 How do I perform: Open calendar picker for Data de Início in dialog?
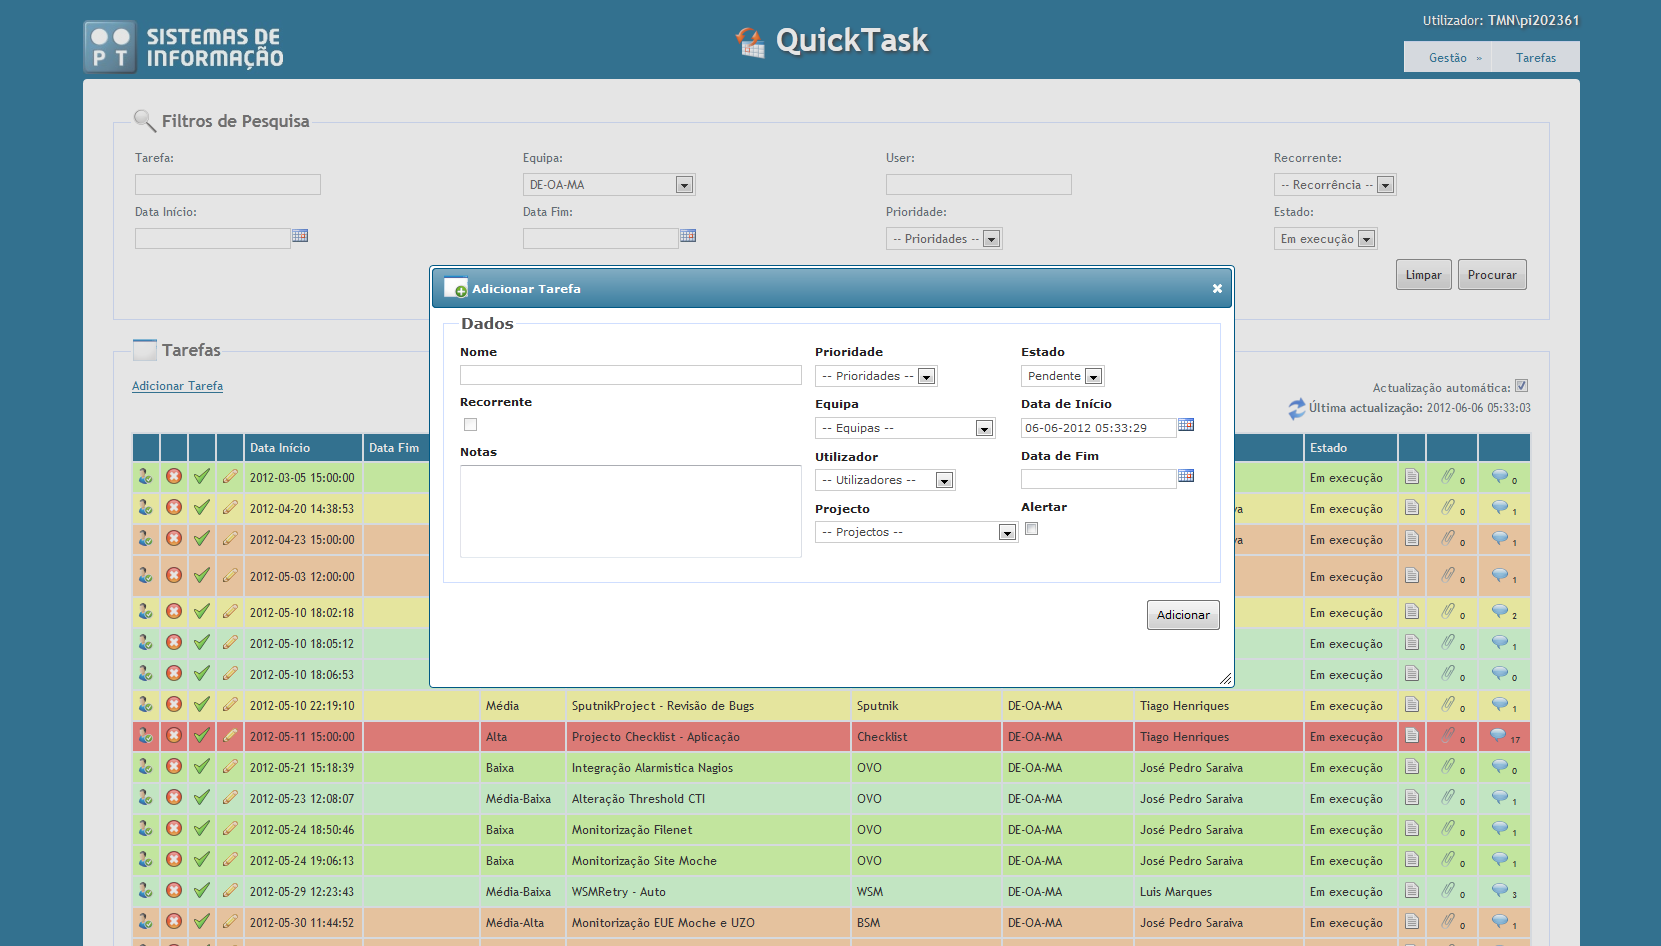click(x=1186, y=425)
